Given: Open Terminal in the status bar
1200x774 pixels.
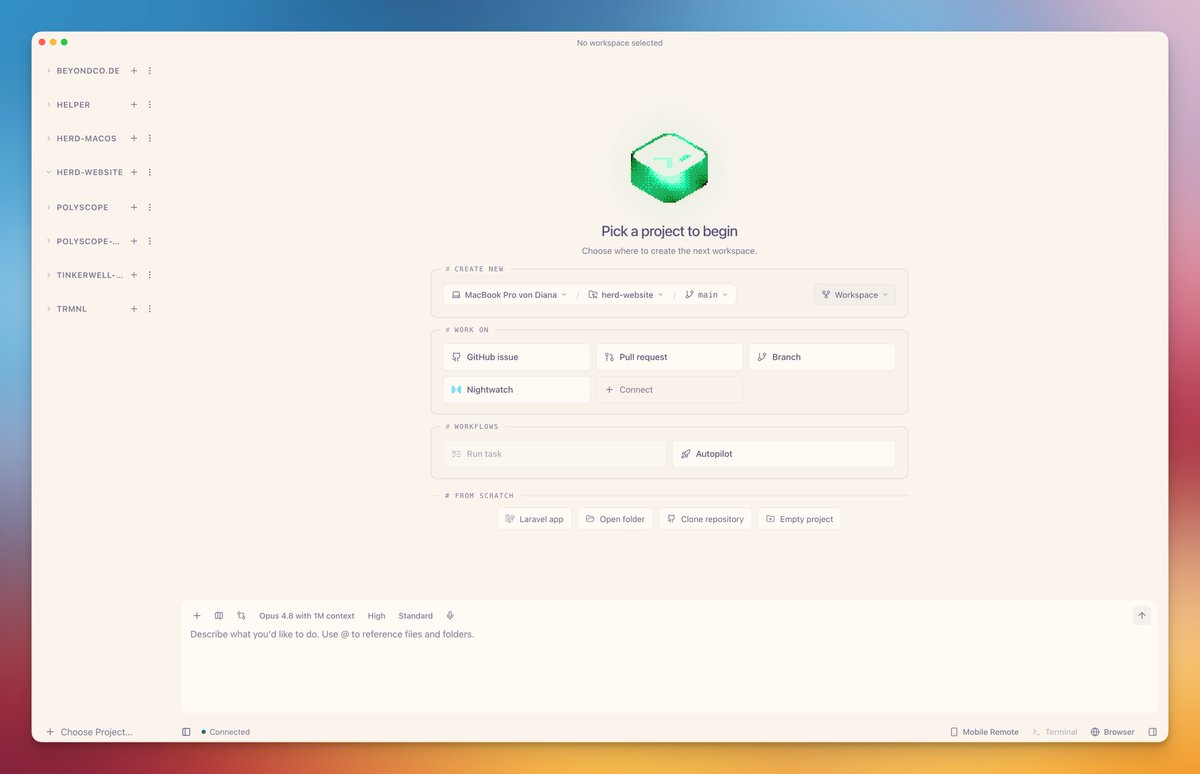Looking at the screenshot, I should tap(1055, 732).
